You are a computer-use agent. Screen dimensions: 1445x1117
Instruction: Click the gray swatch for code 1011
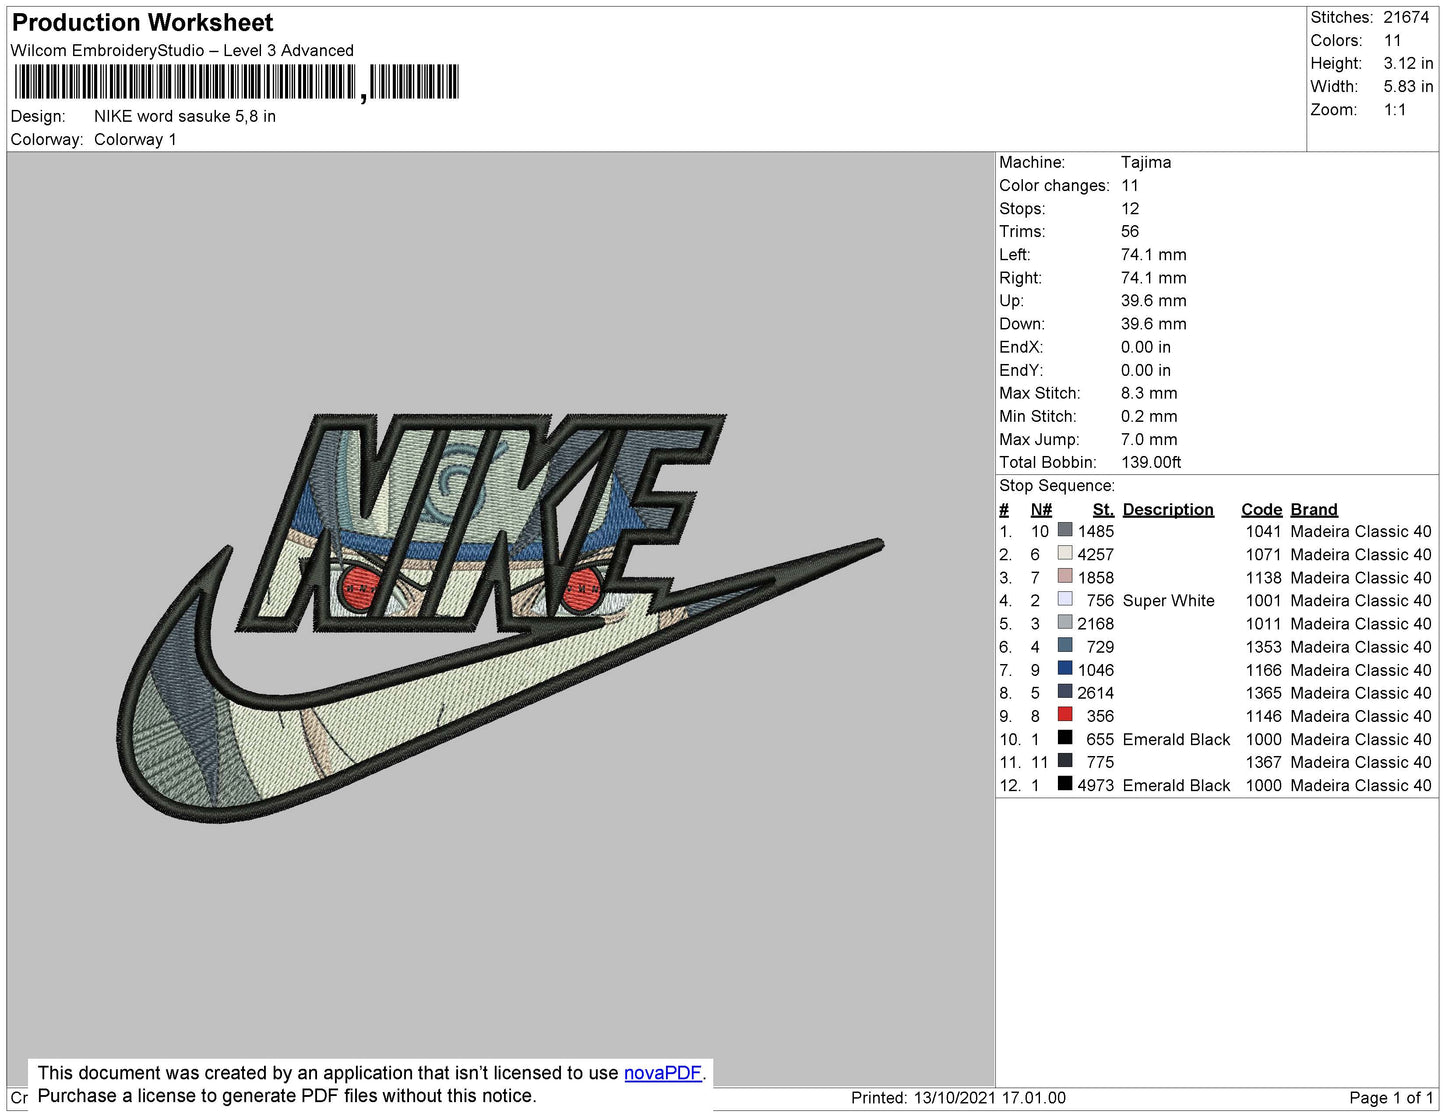pyautogui.click(x=1065, y=622)
